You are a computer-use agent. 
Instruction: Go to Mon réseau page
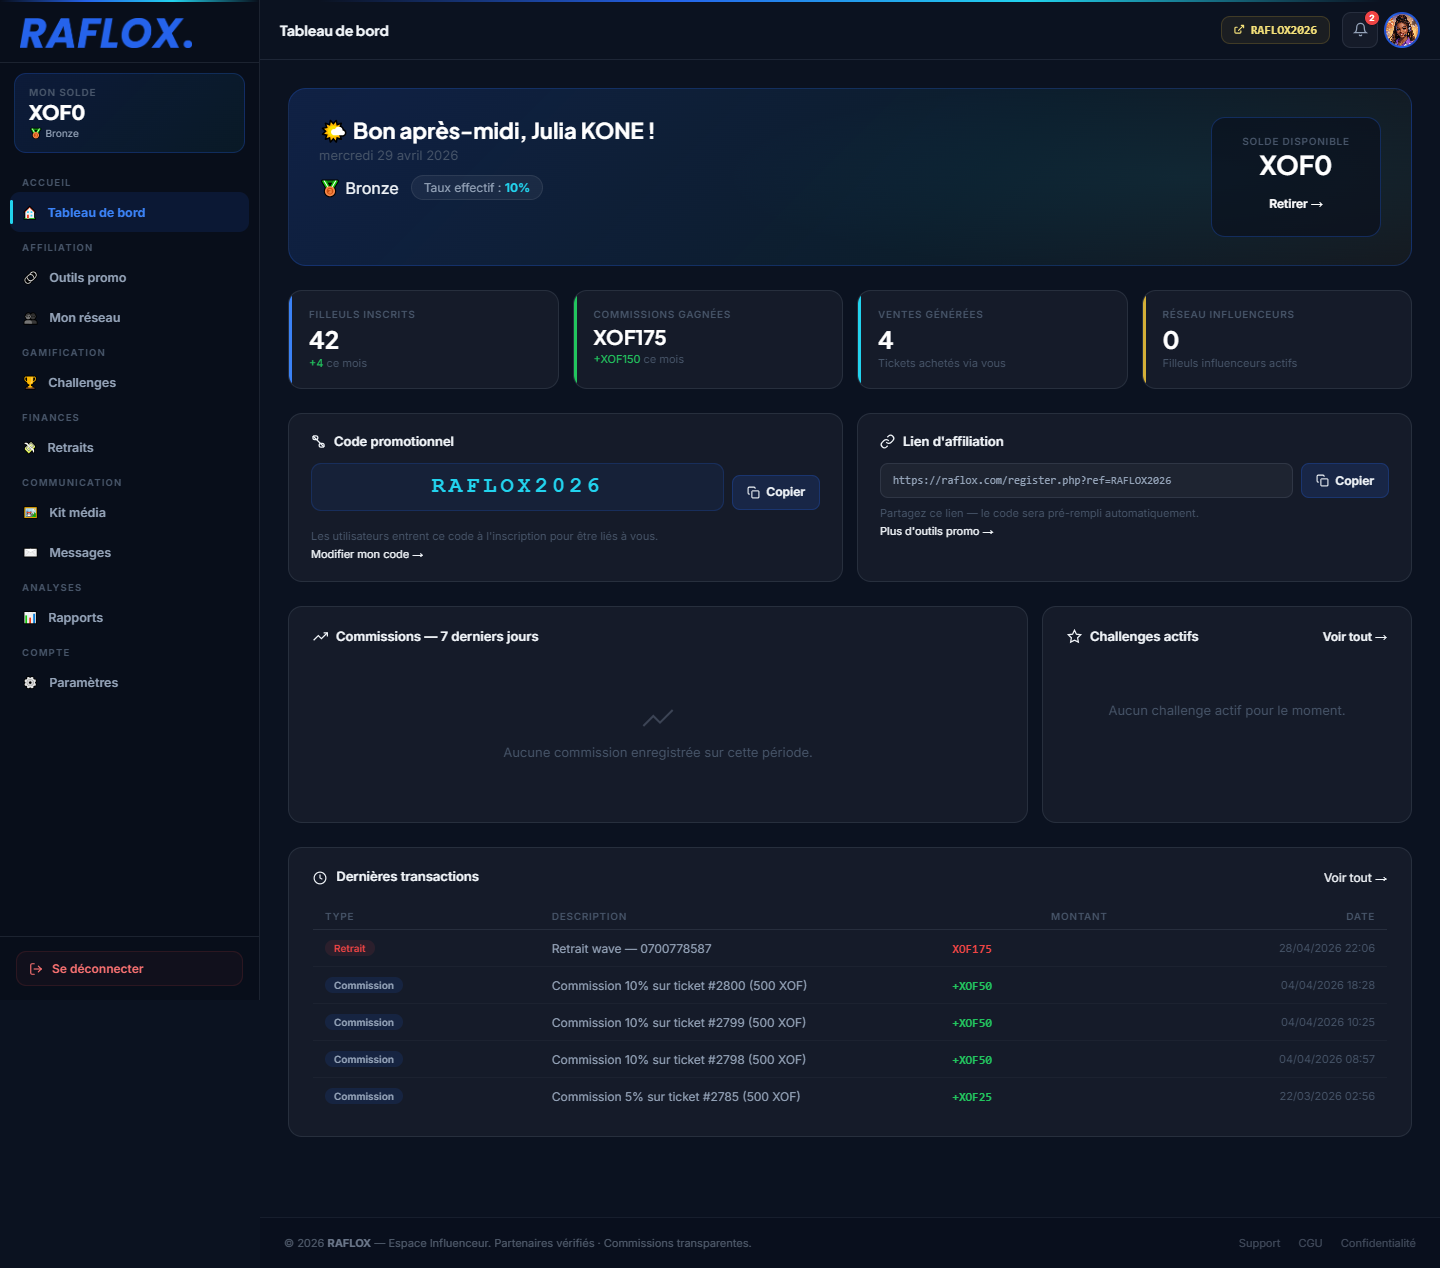(x=130, y=318)
